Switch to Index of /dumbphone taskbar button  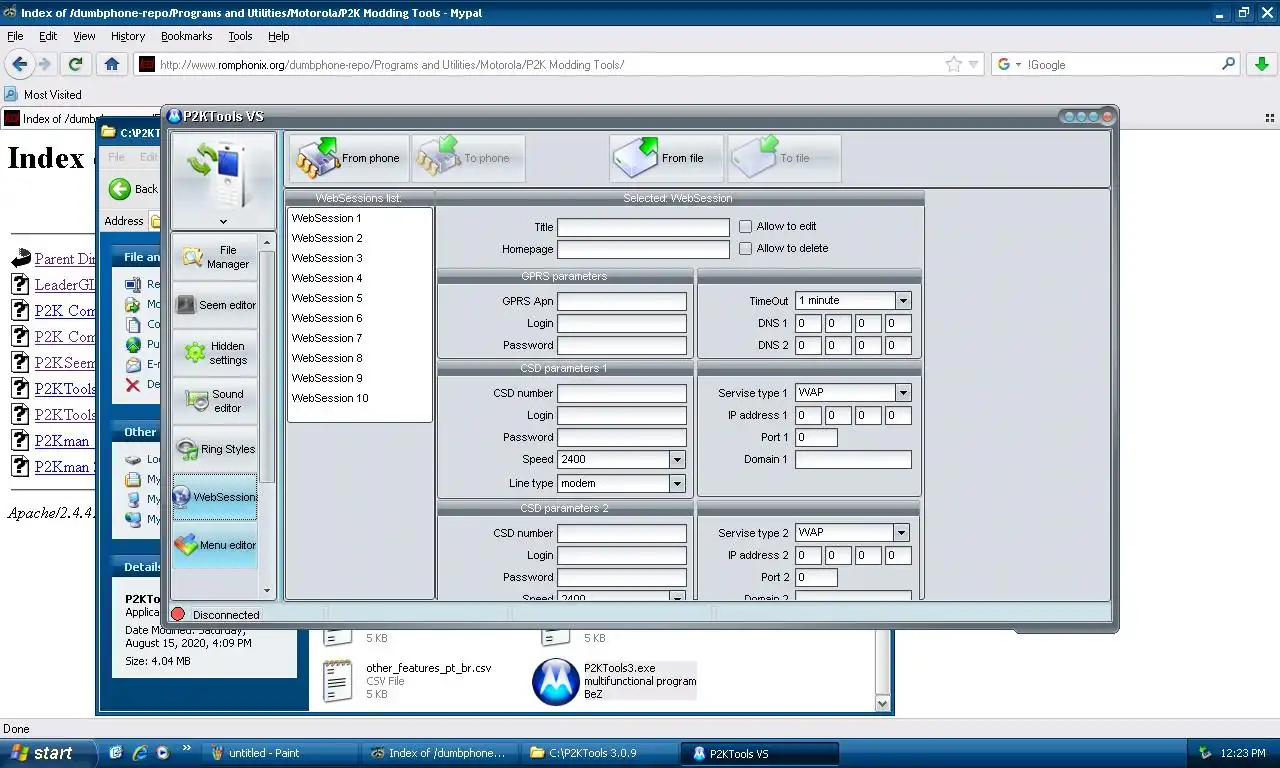[438, 753]
